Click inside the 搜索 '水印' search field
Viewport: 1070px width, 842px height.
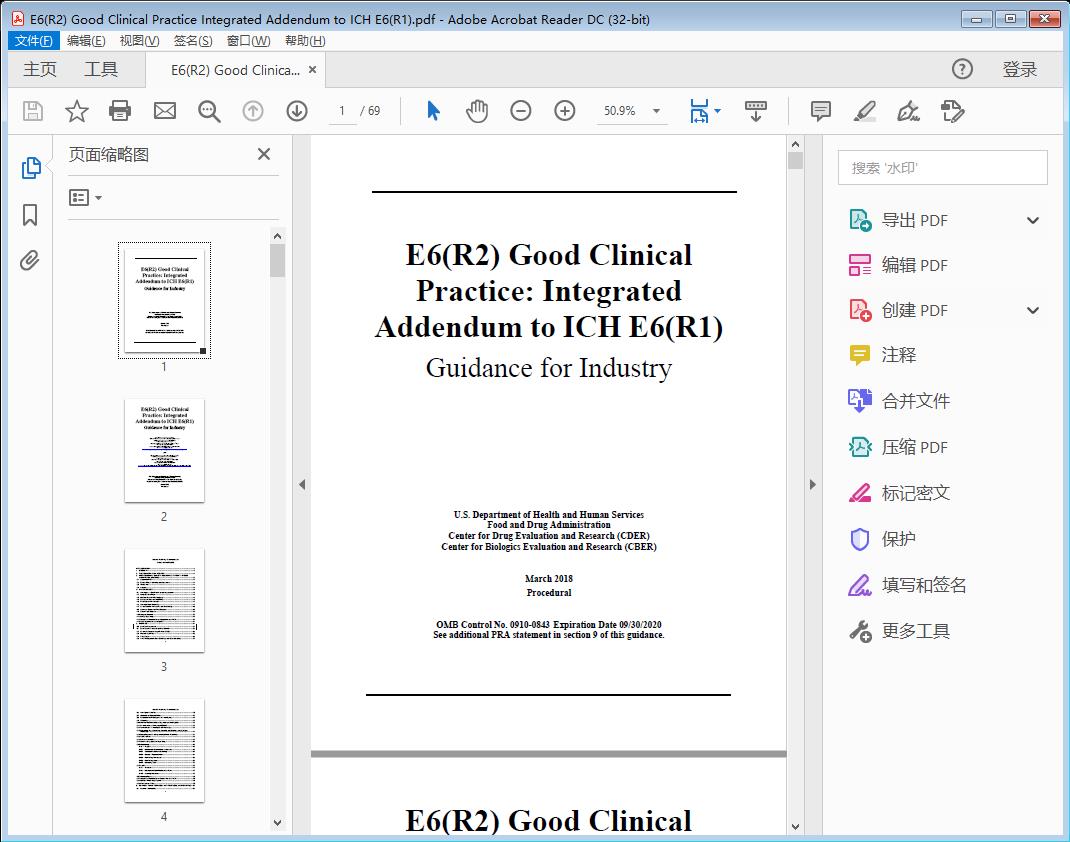coord(941,167)
